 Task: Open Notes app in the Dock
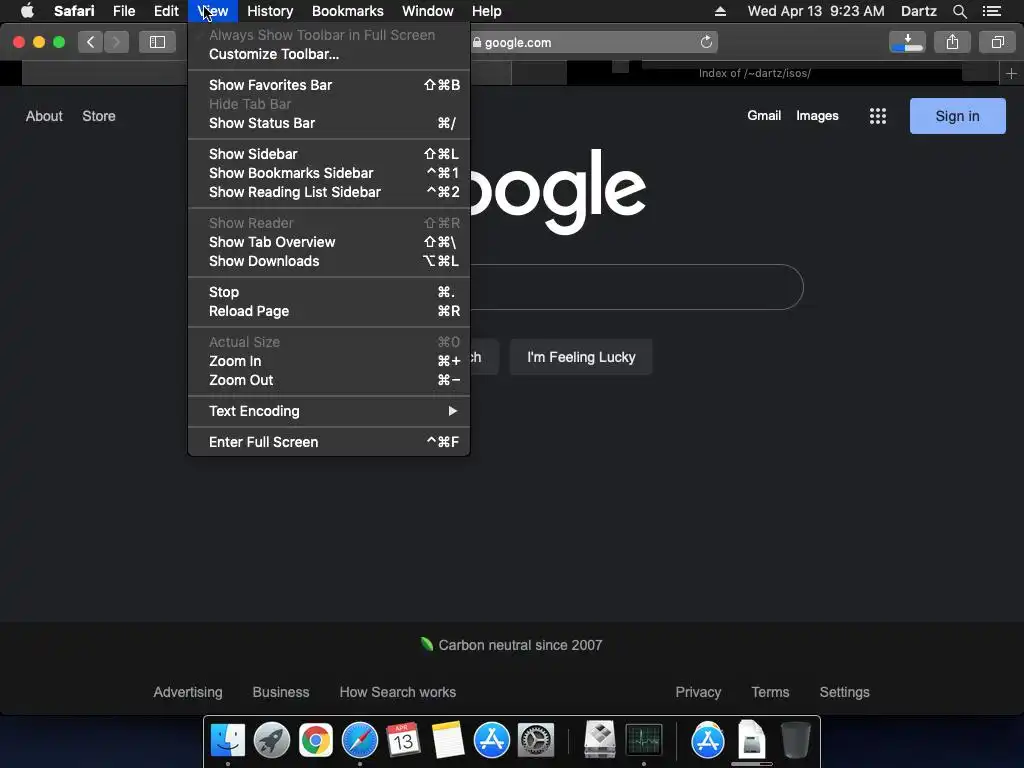447,741
